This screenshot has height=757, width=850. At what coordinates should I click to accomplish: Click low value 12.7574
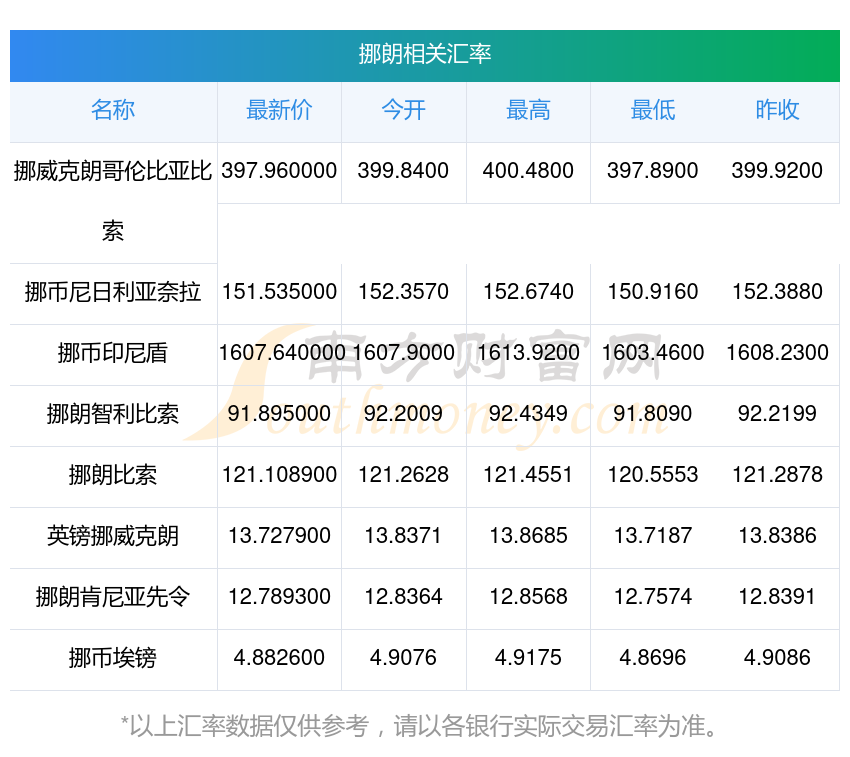(x=653, y=597)
